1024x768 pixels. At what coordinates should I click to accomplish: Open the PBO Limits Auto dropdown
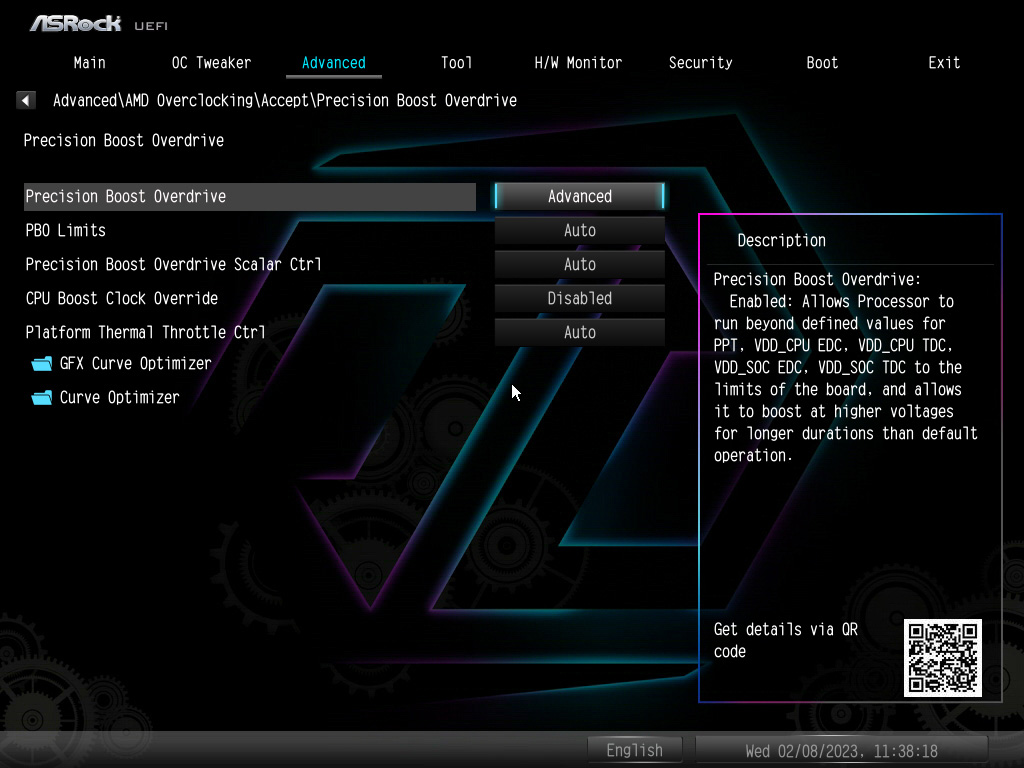pyautogui.click(x=580, y=230)
